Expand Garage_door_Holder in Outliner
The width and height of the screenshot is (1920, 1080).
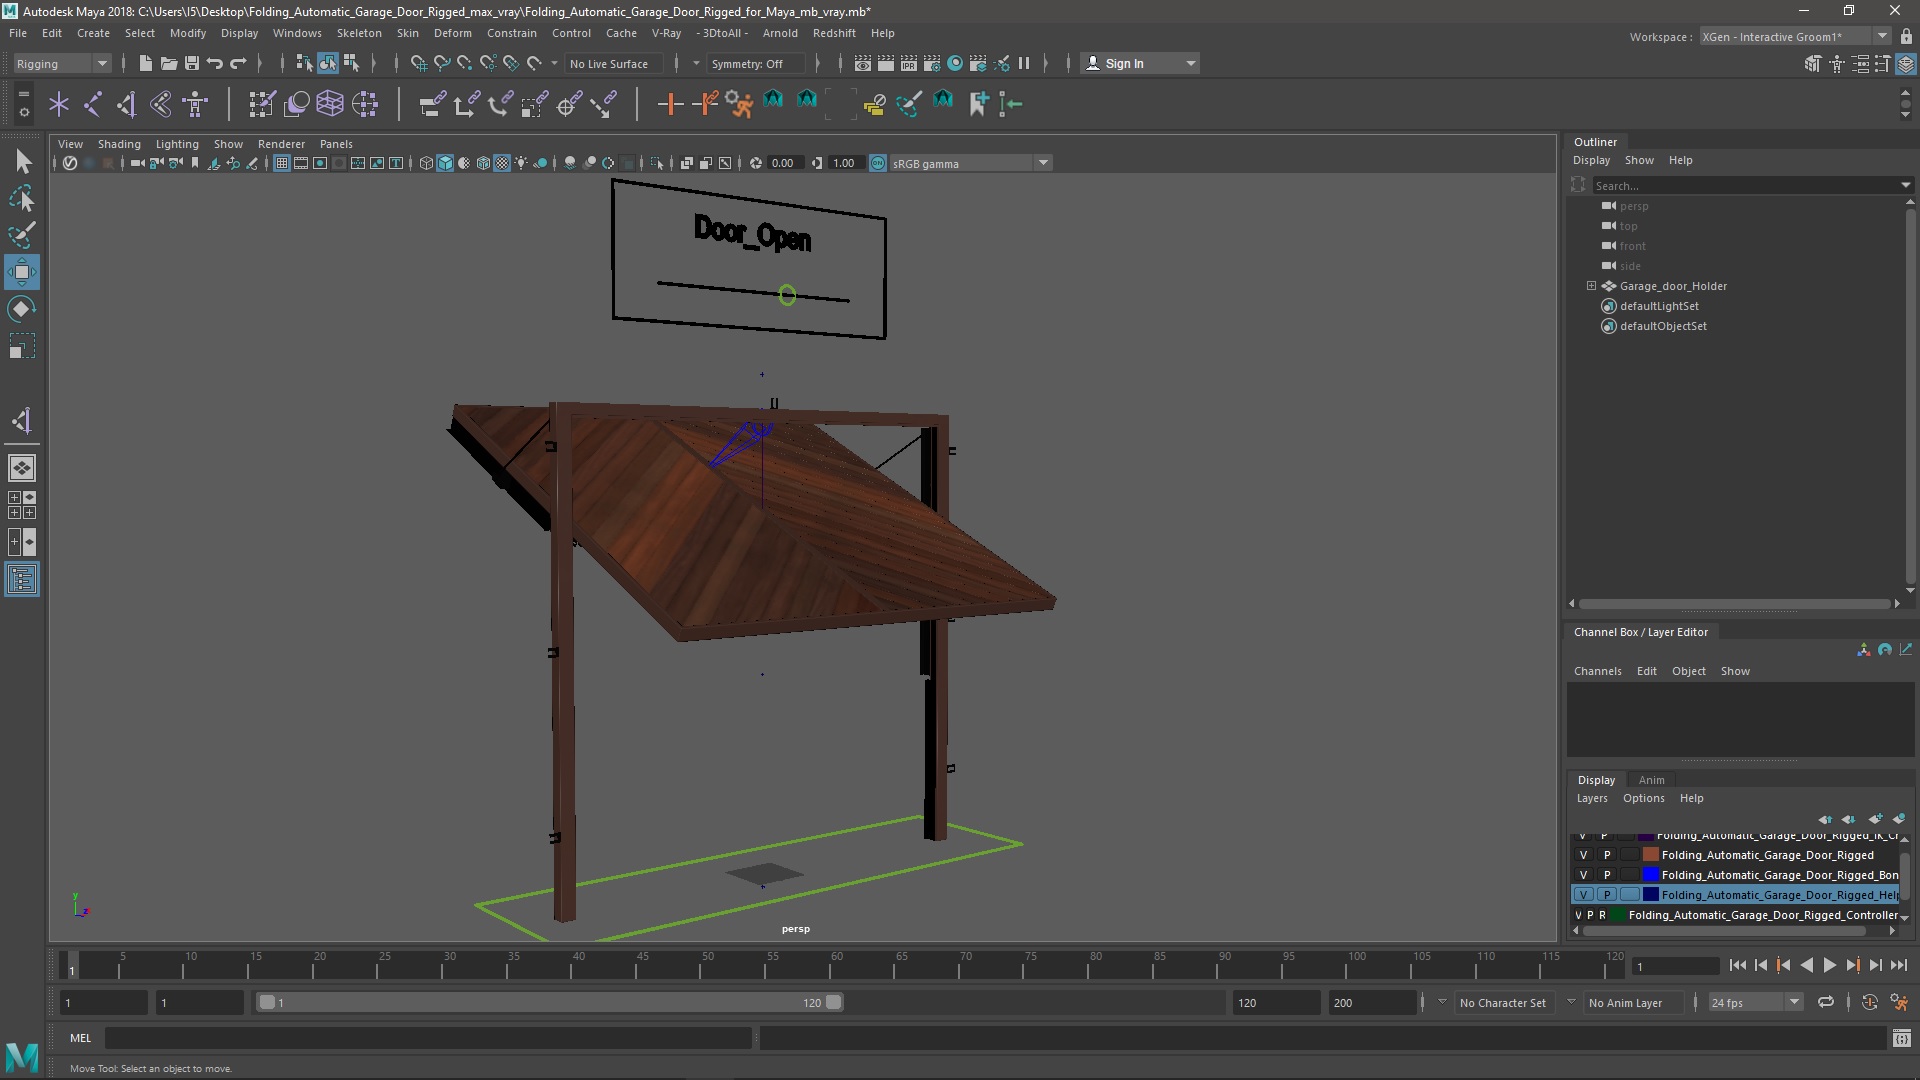click(x=1590, y=285)
